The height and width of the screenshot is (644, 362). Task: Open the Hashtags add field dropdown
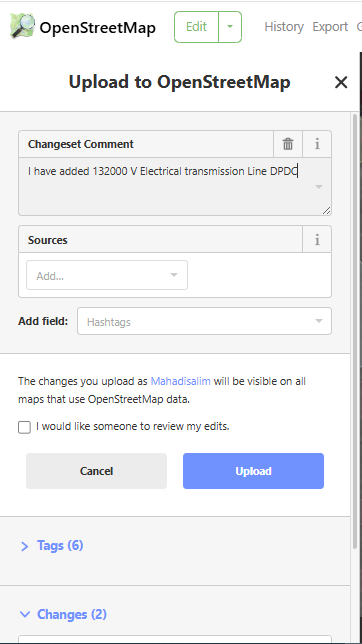204,321
